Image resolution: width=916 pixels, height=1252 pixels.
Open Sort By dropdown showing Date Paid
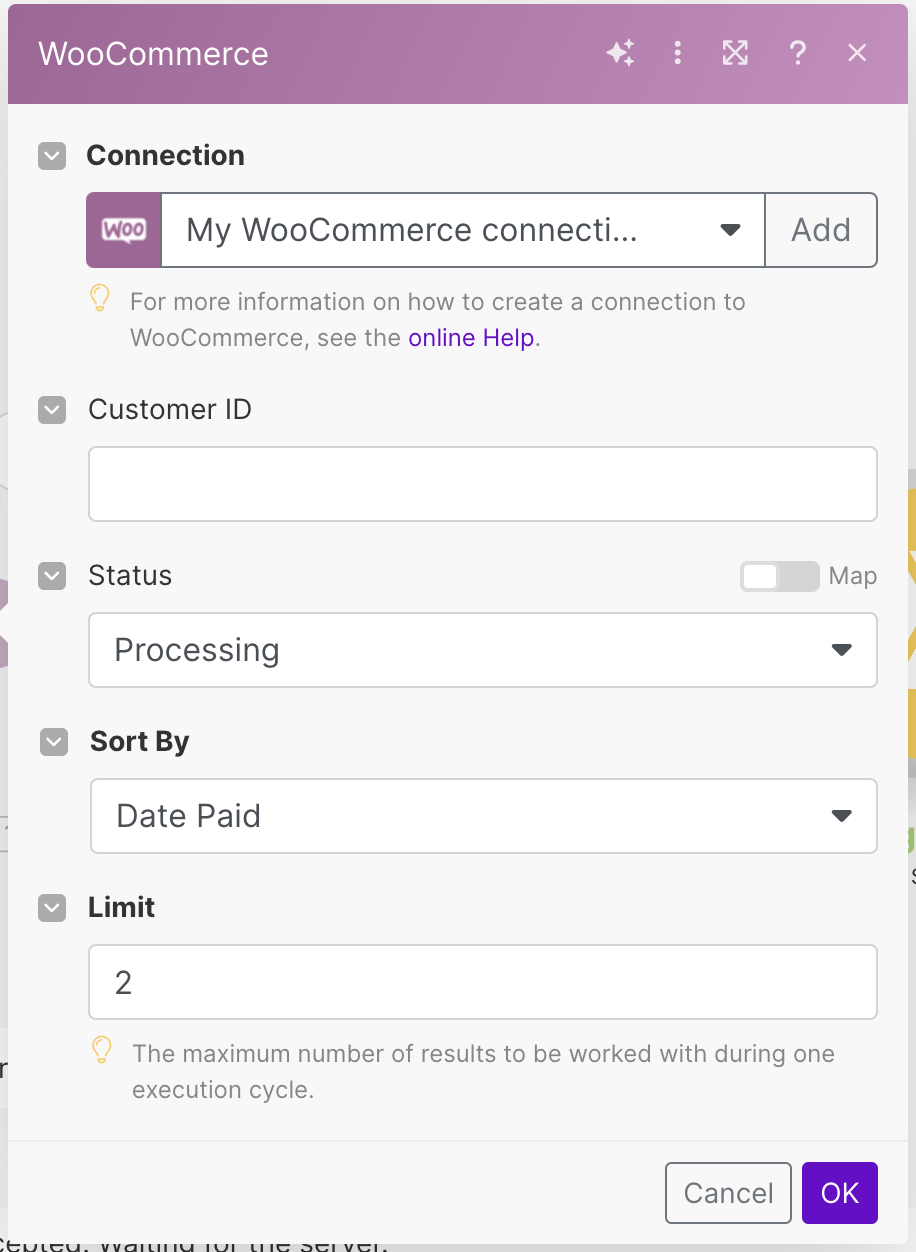tap(482, 816)
